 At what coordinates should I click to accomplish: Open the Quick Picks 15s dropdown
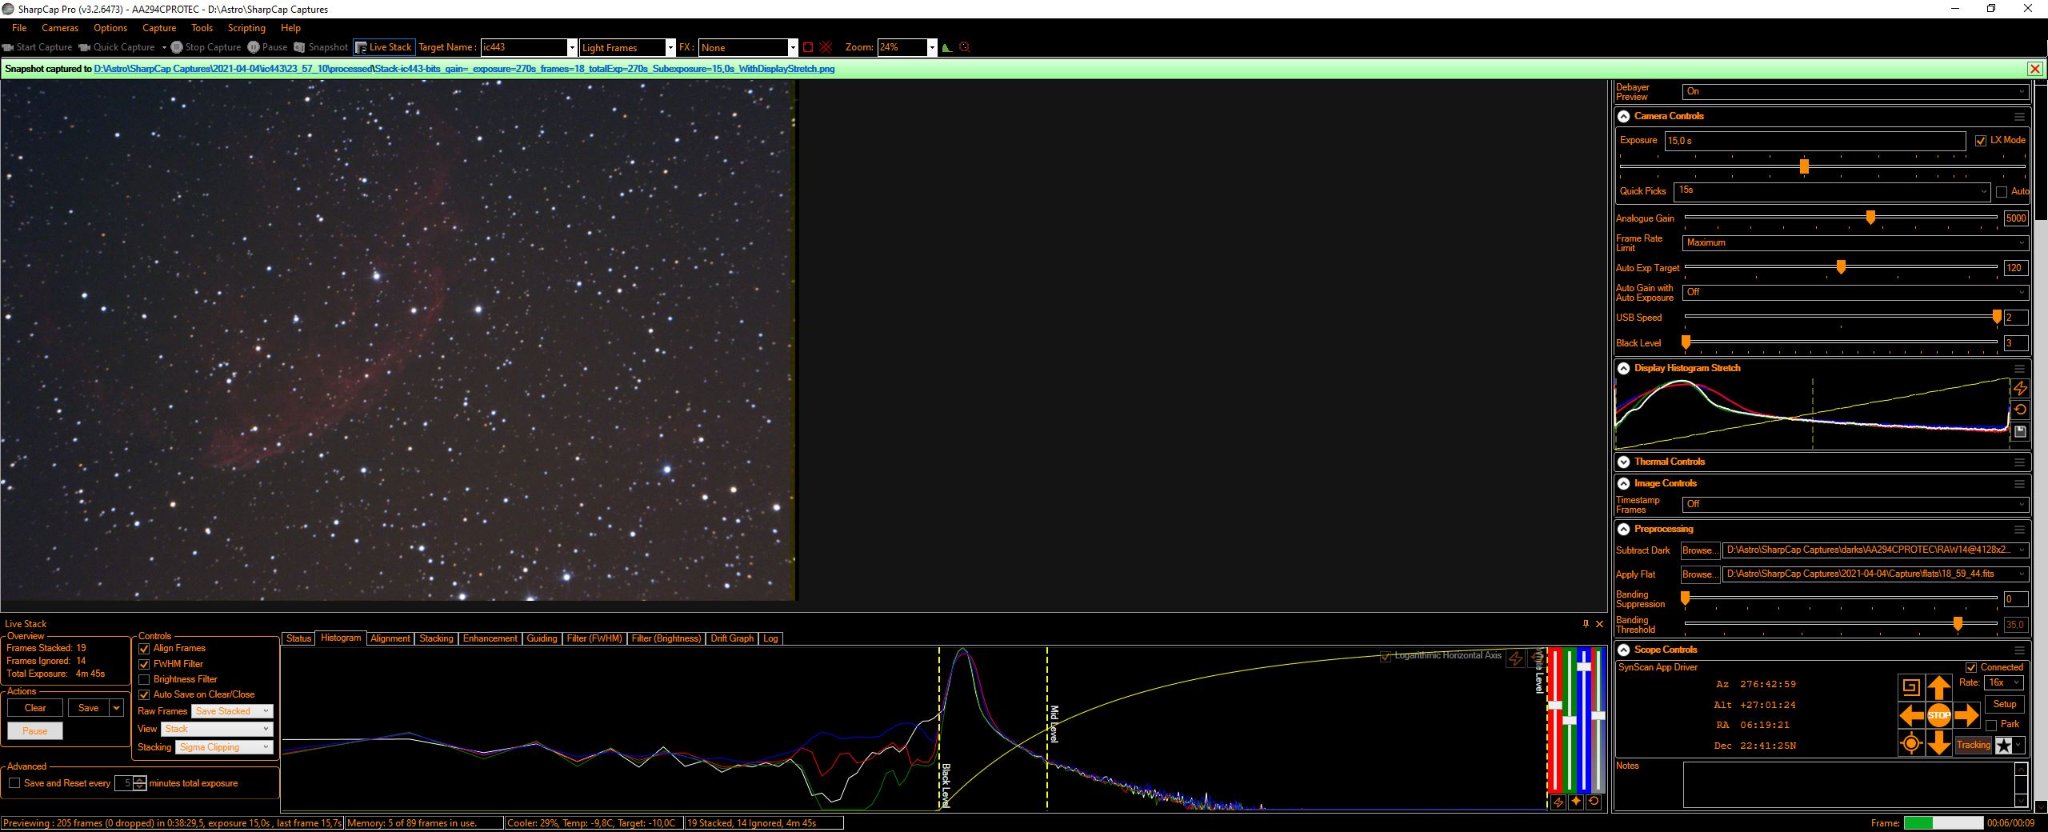[1833, 191]
